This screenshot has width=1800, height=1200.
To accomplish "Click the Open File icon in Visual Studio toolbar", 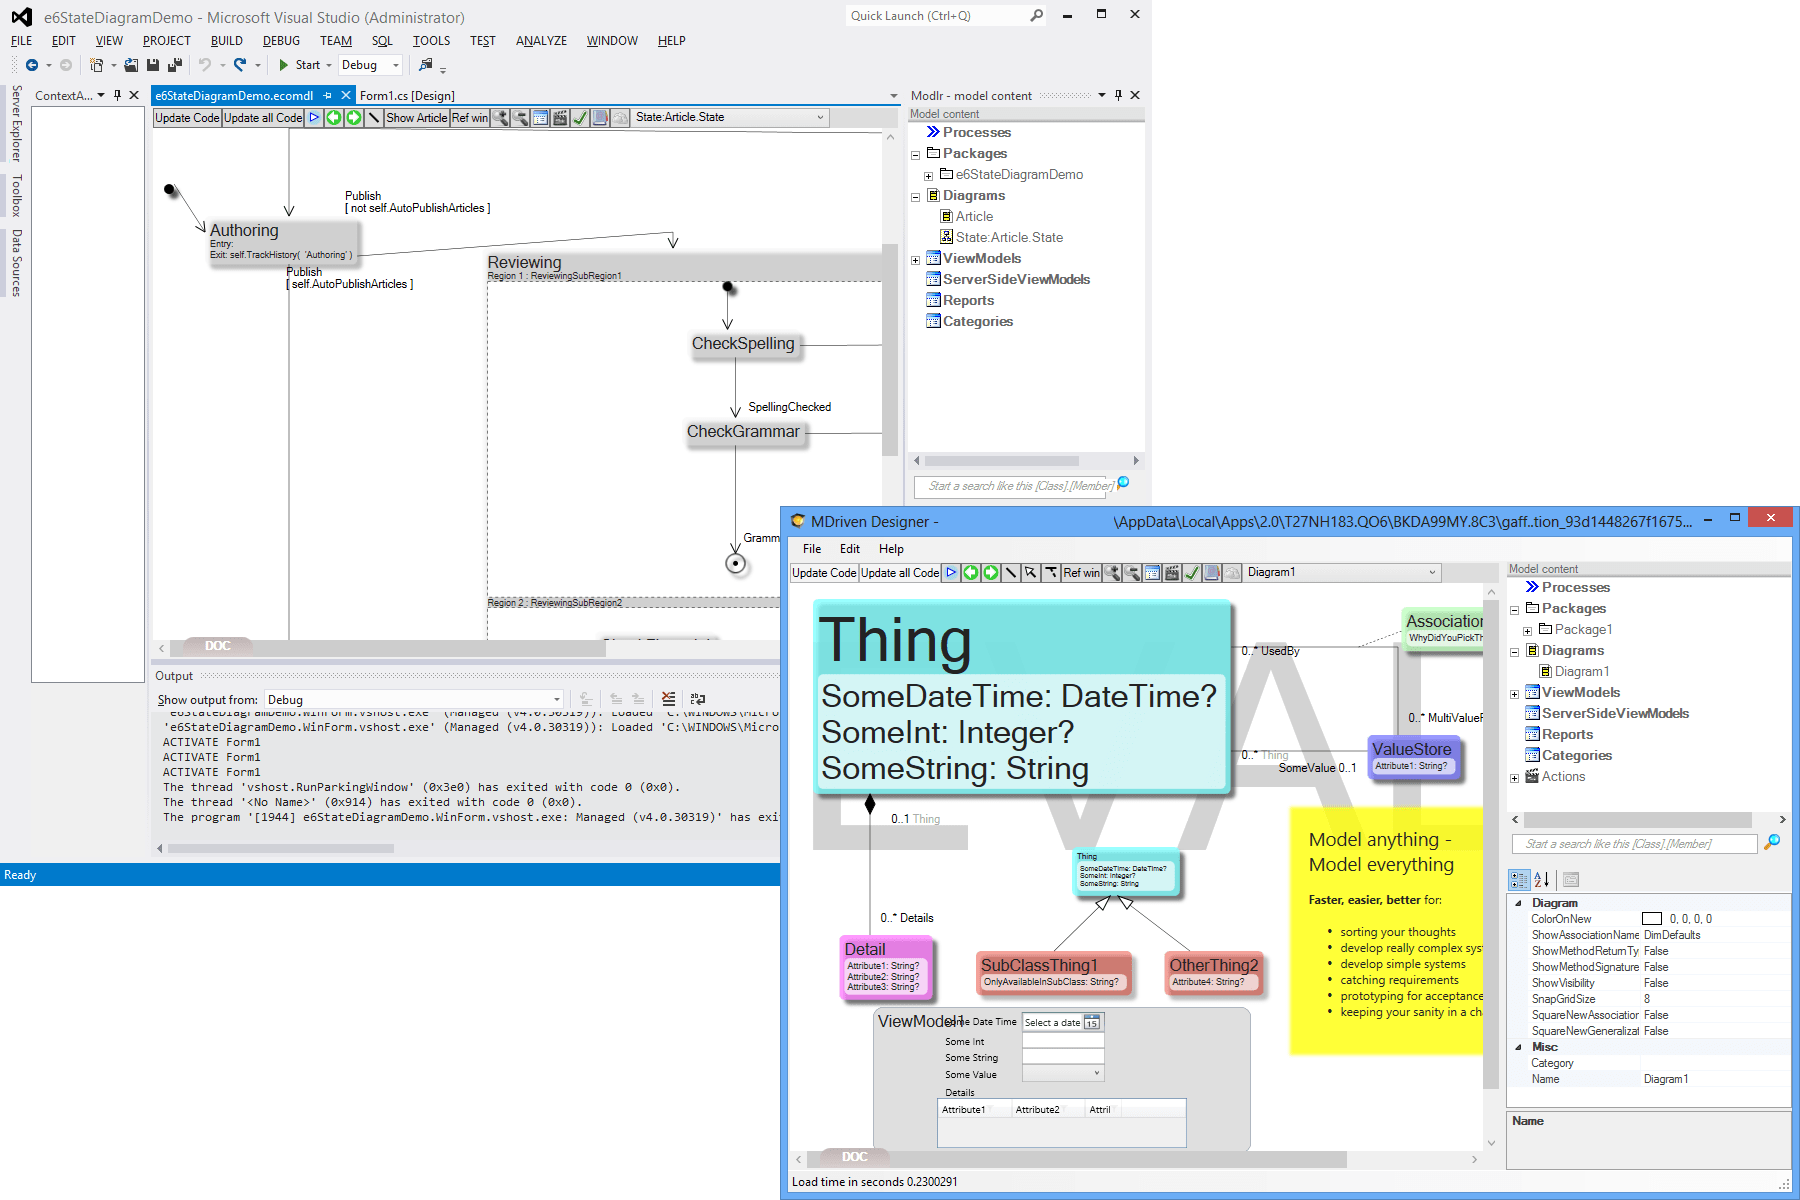I will tap(131, 65).
